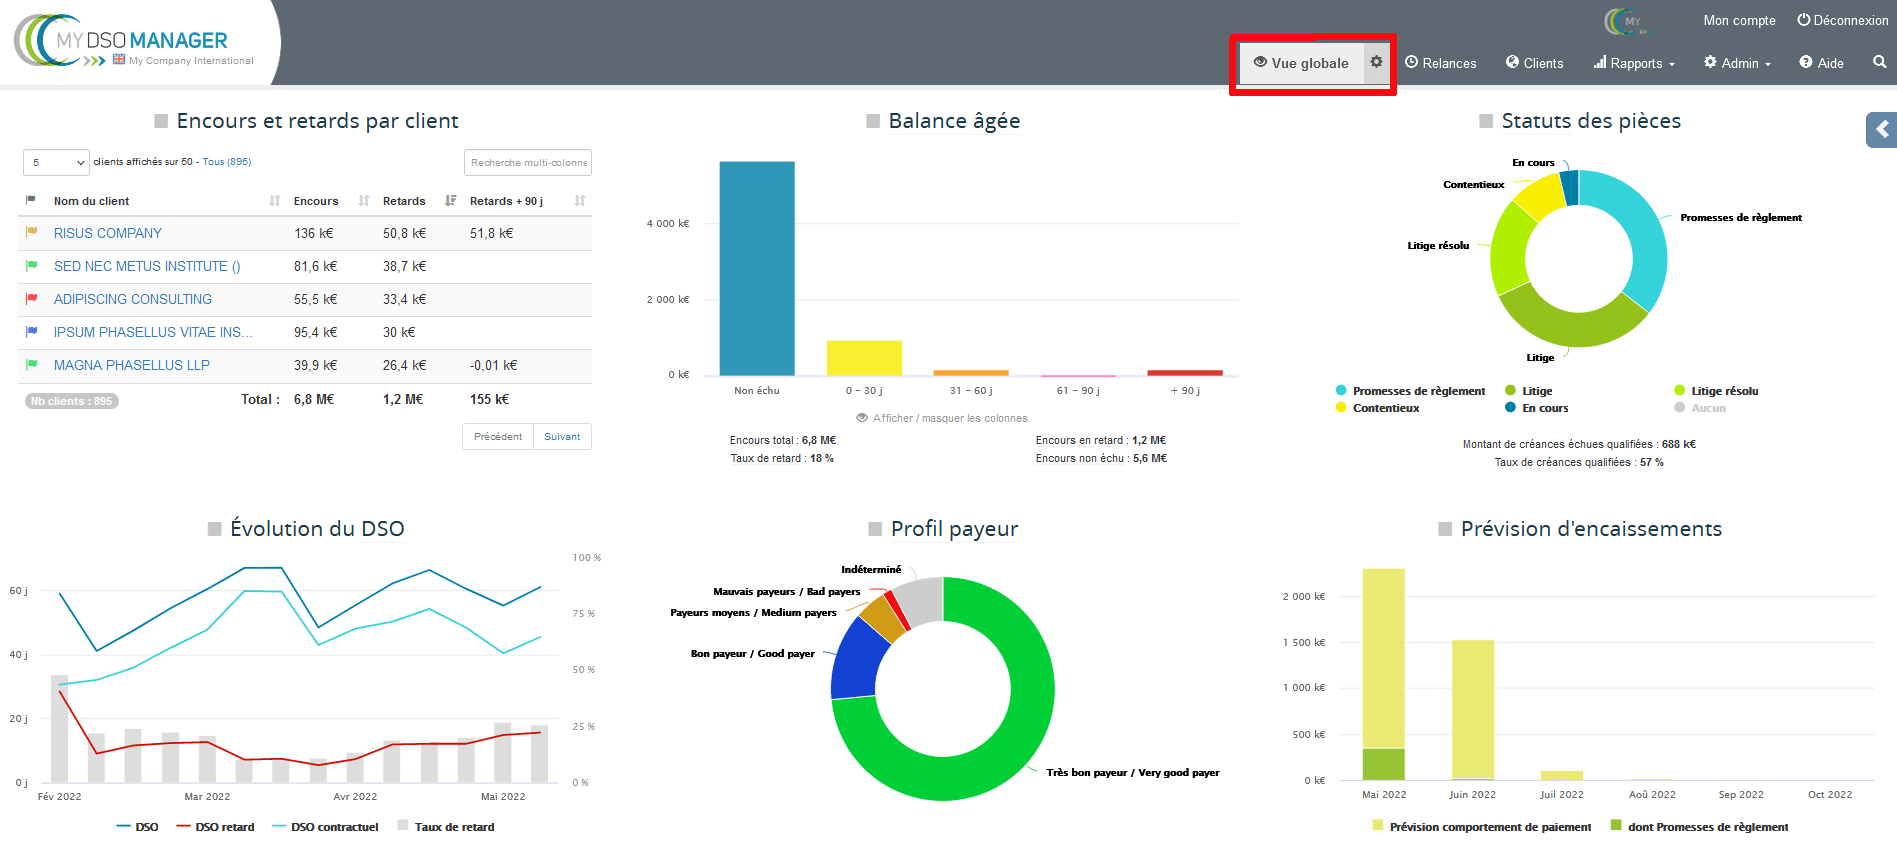Click the orange flag next to RISUS COMPANY
Viewport: 1897px width, 850px height.
tap(31, 233)
